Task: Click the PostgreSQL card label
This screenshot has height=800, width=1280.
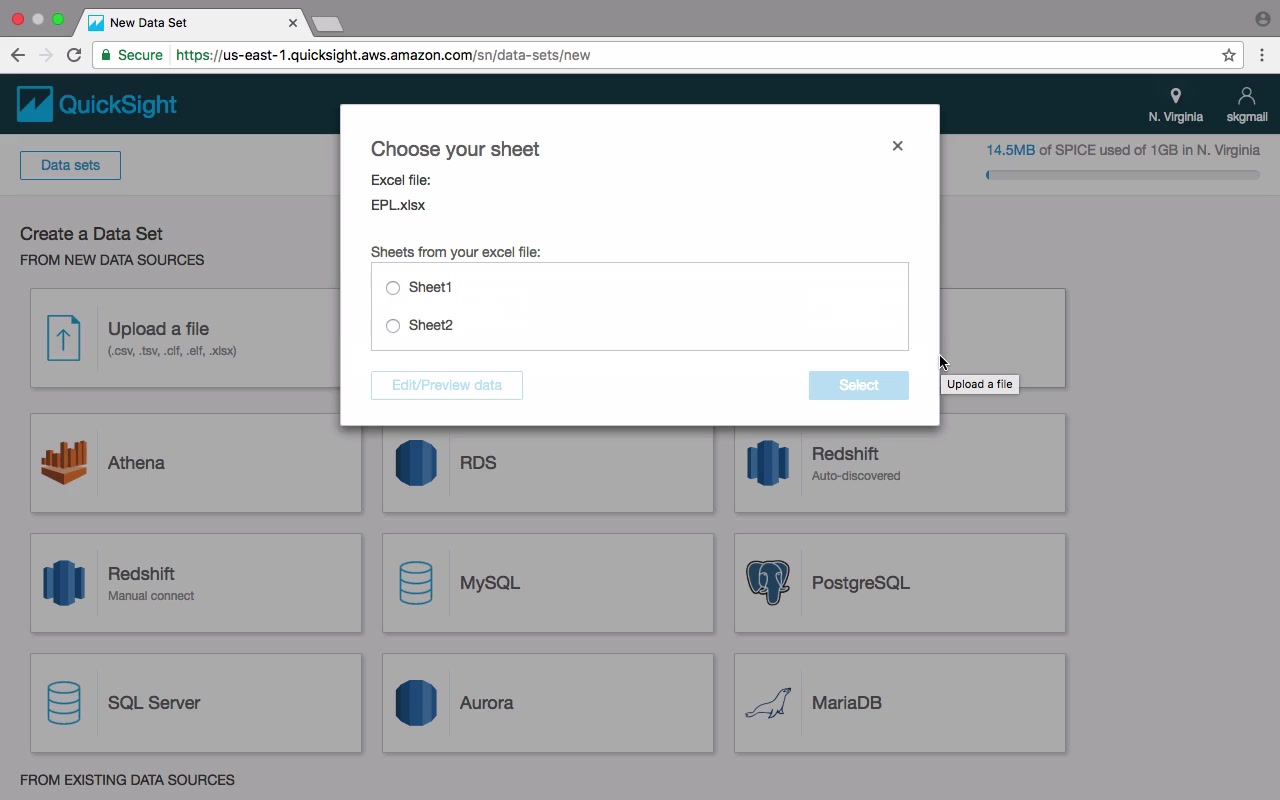Action: point(861,583)
